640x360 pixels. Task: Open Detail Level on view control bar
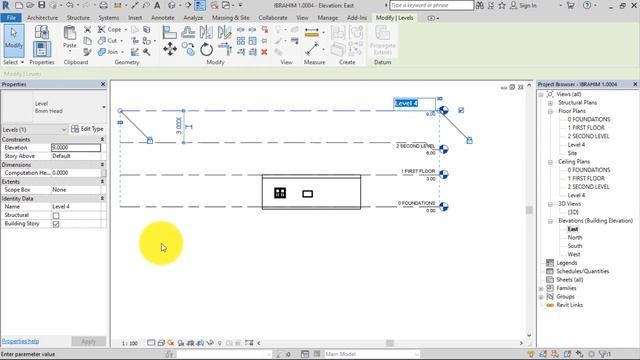click(151, 343)
